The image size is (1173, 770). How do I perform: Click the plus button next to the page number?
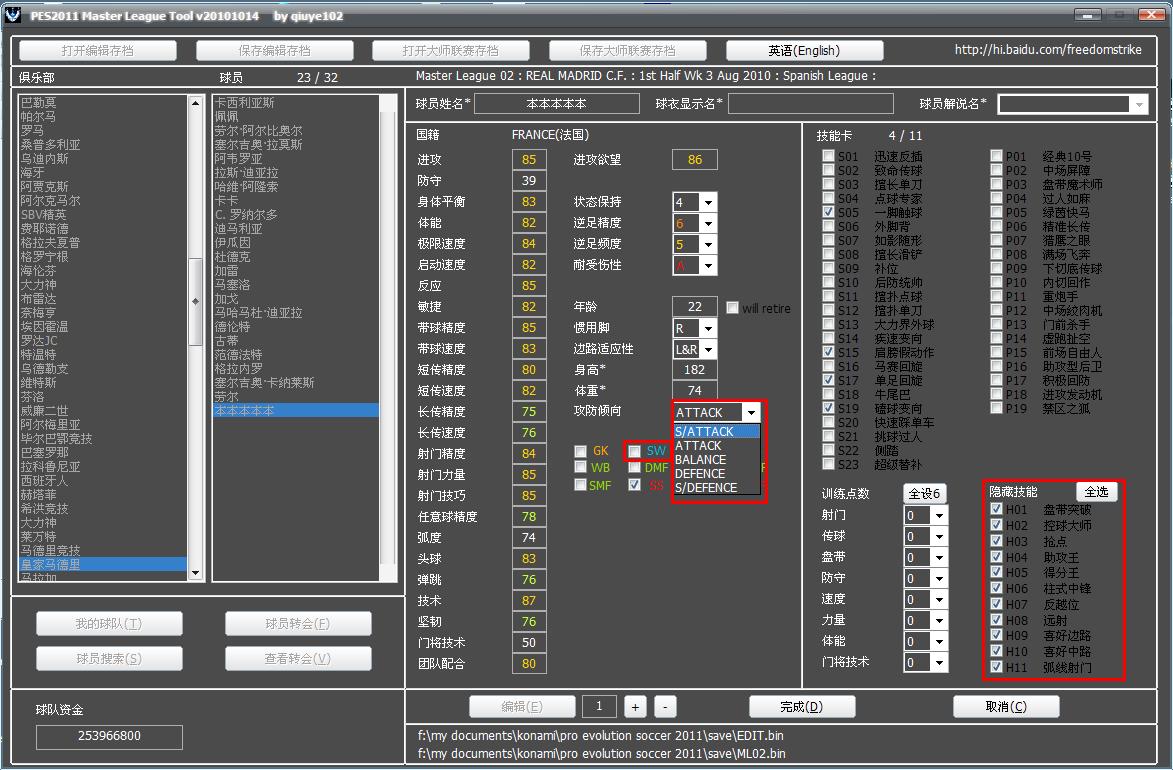coord(635,706)
